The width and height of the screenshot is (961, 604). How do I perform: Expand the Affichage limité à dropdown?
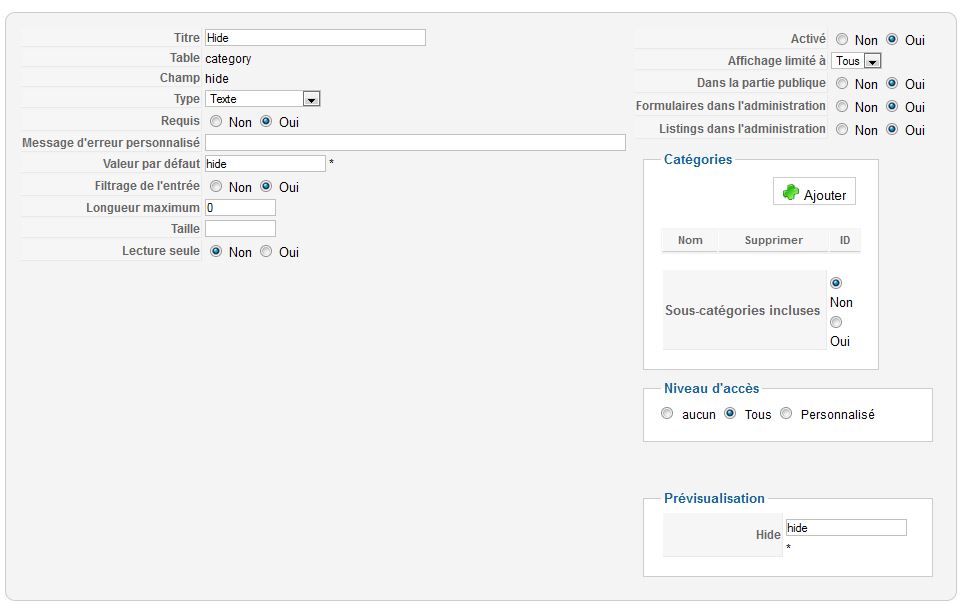856,61
